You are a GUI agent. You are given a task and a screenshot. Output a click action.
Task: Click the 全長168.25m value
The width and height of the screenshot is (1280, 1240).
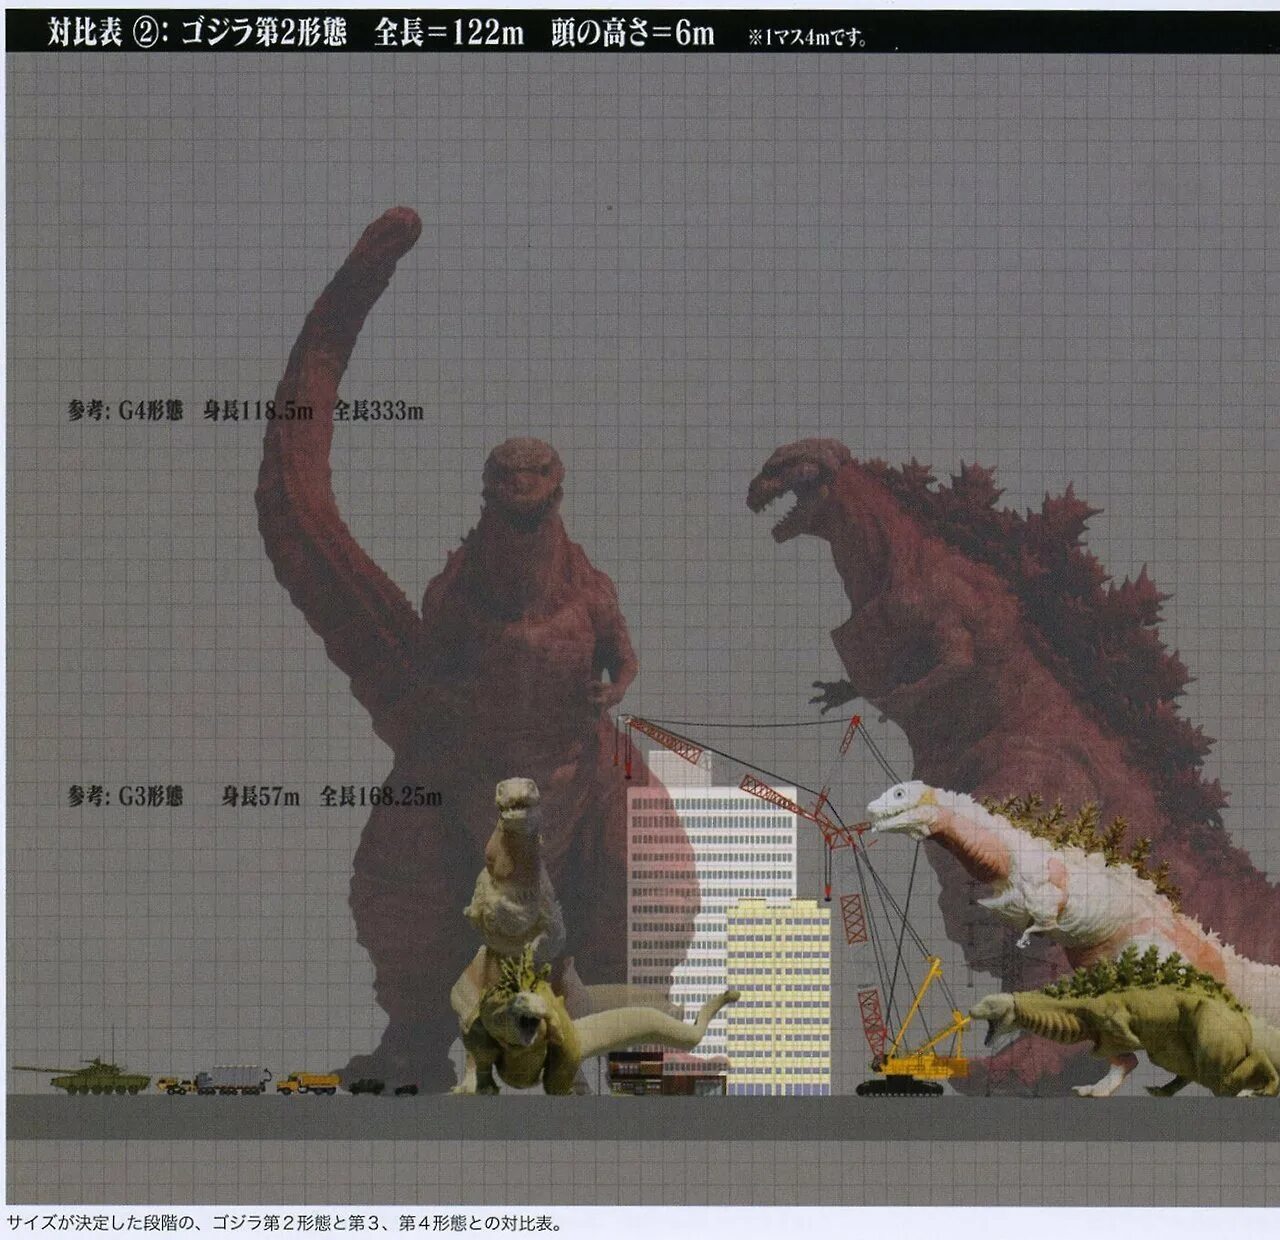pyautogui.click(x=381, y=796)
